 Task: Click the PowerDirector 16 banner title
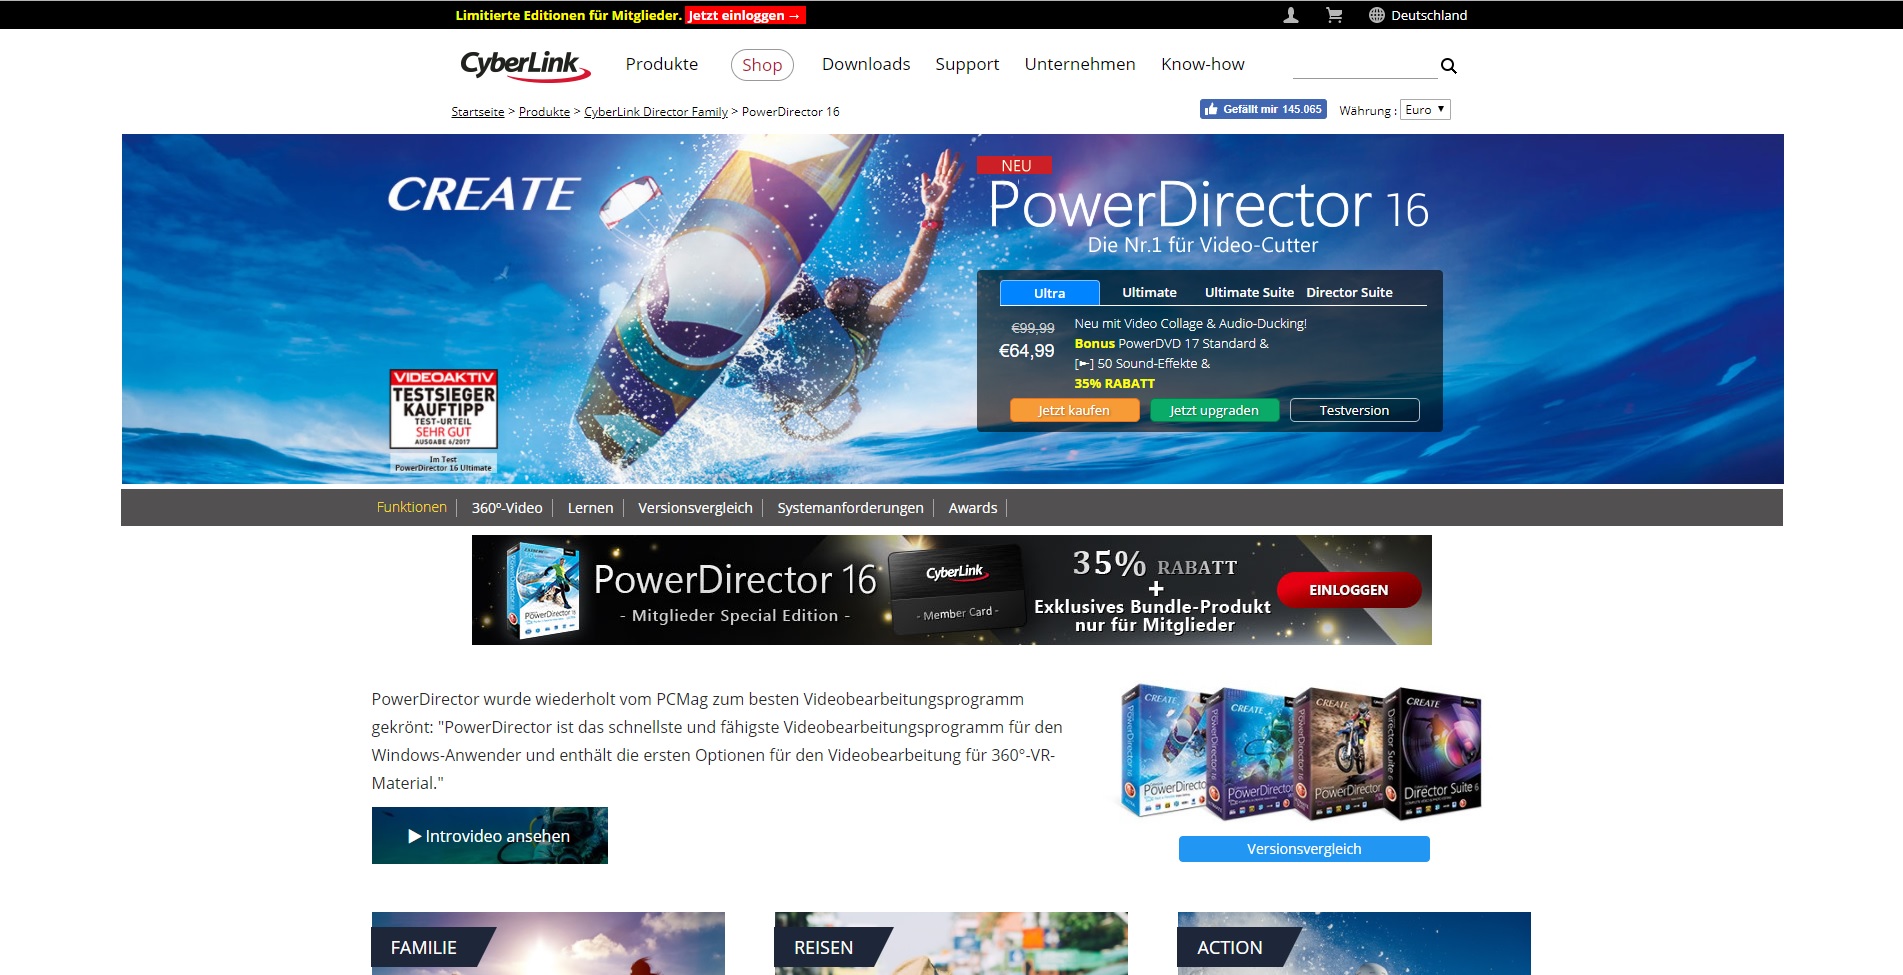pyautogui.click(x=1208, y=205)
